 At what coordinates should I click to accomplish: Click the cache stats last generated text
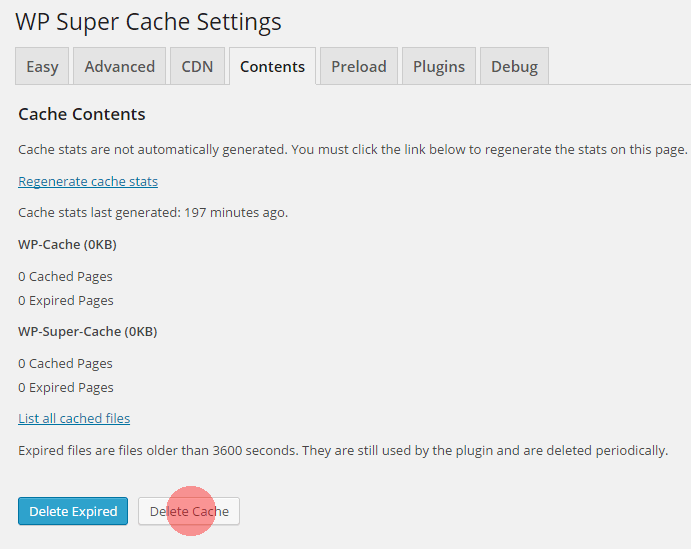[153, 212]
